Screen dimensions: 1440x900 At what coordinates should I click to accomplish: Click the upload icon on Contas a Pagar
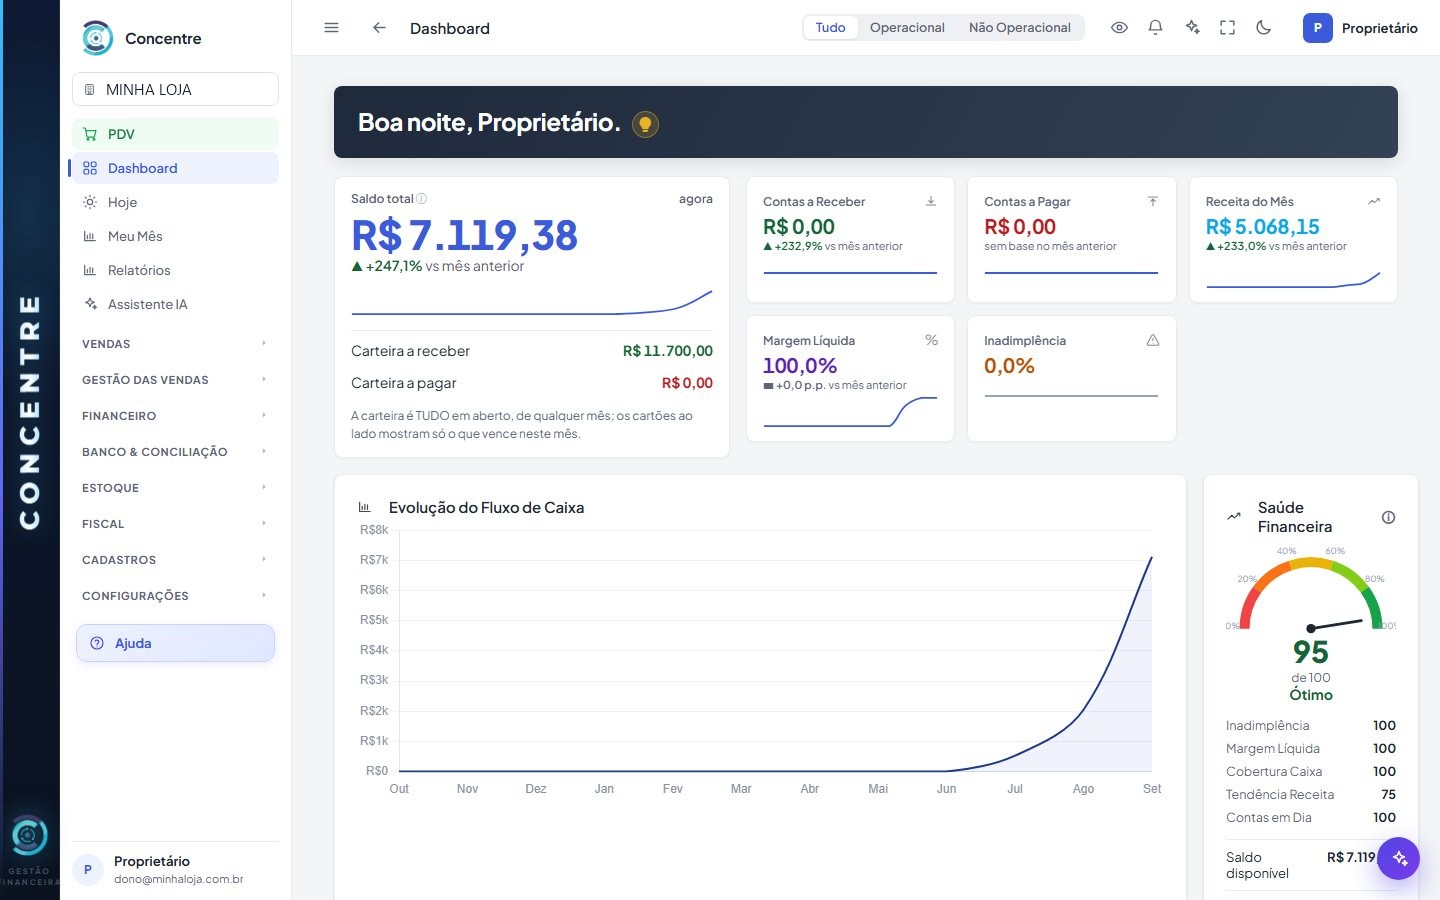click(1152, 201)
